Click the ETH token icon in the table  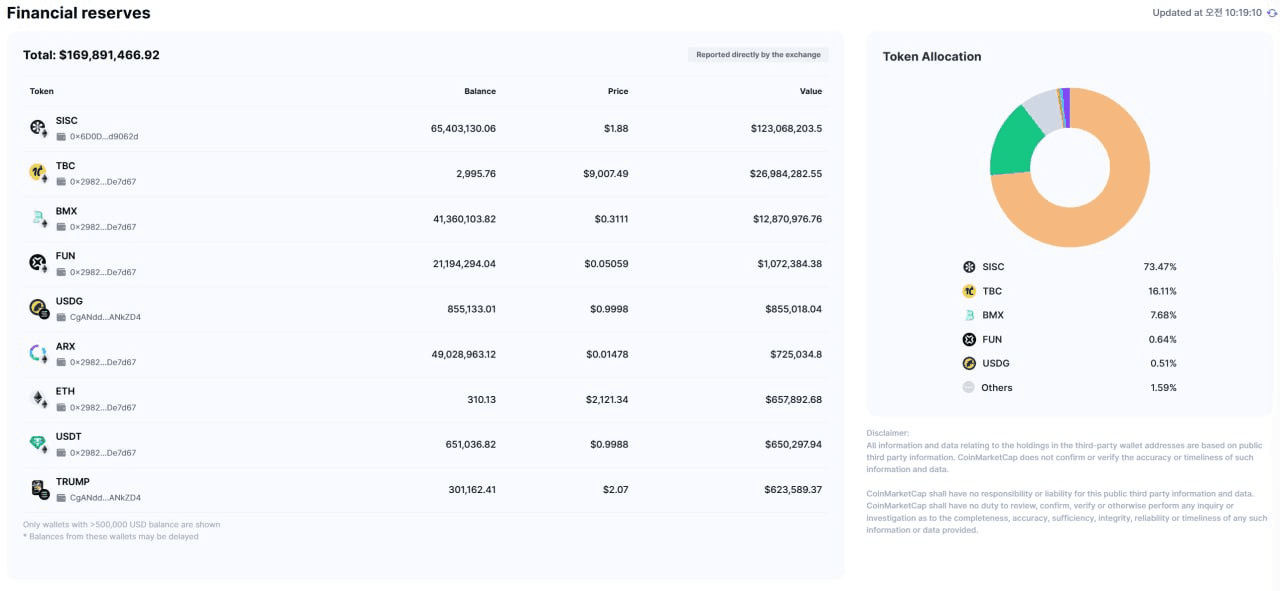coord(38,398)
